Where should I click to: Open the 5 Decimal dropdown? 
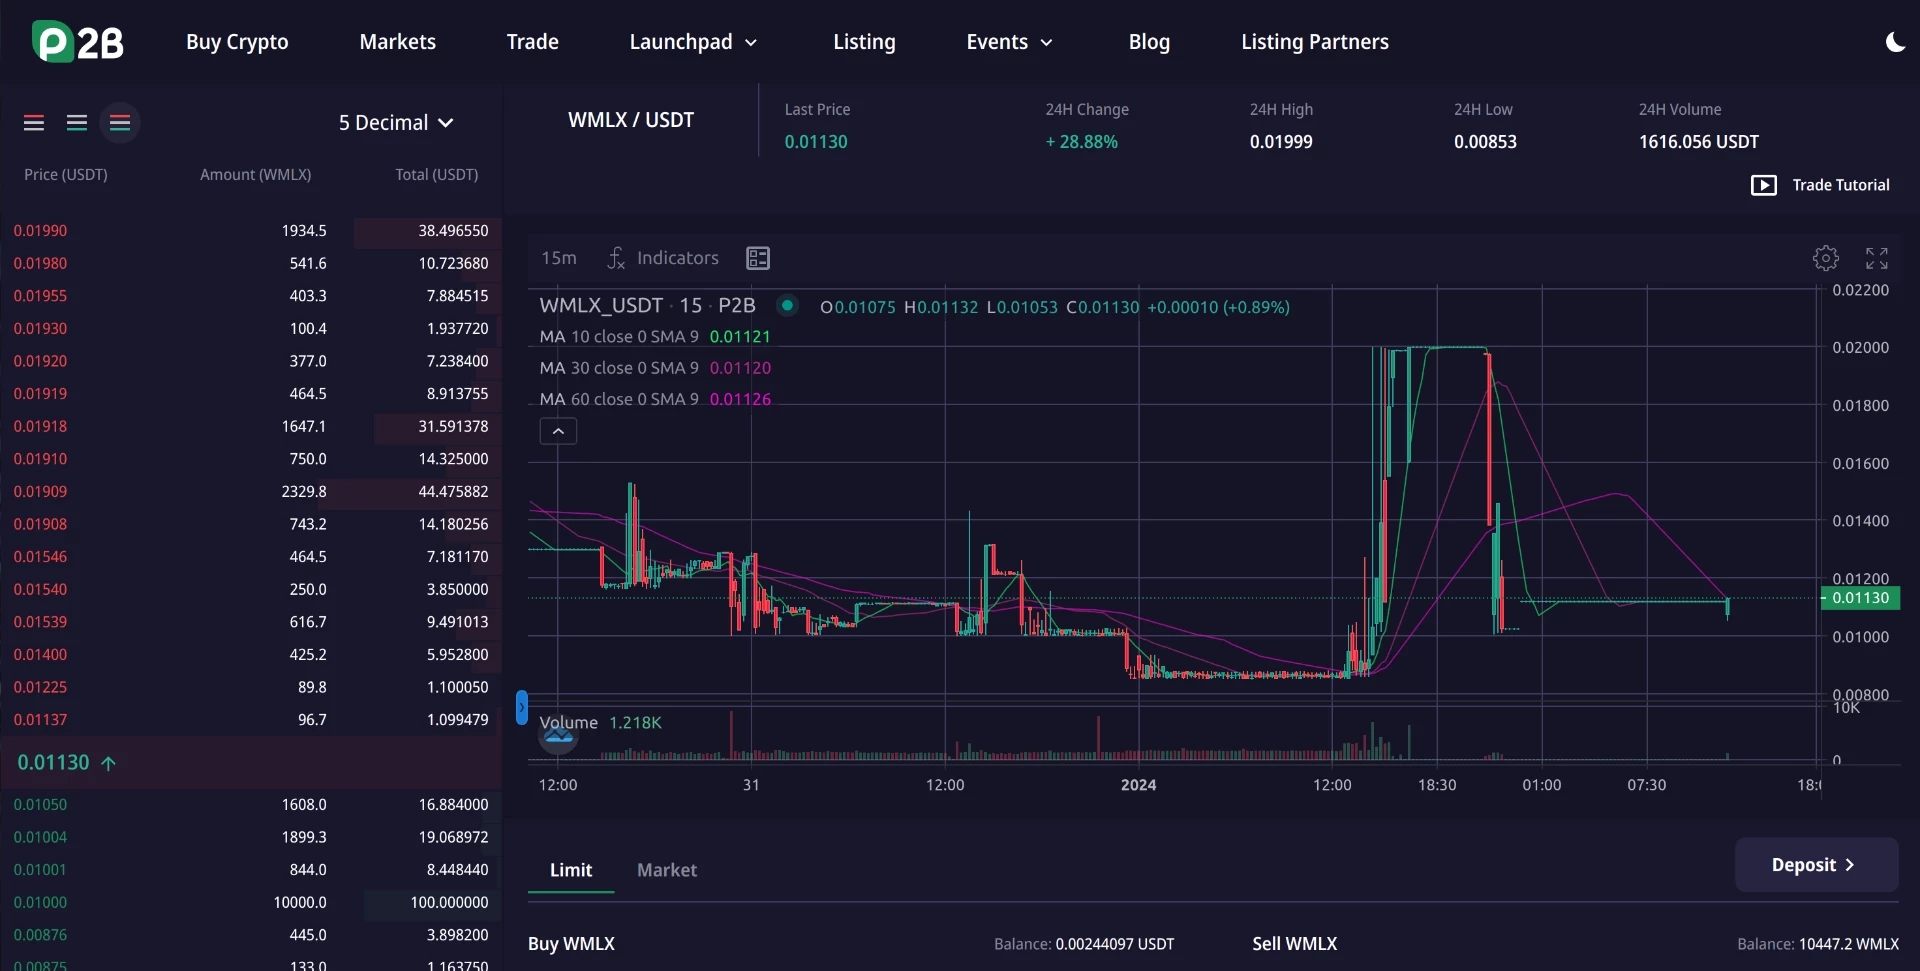396,123
